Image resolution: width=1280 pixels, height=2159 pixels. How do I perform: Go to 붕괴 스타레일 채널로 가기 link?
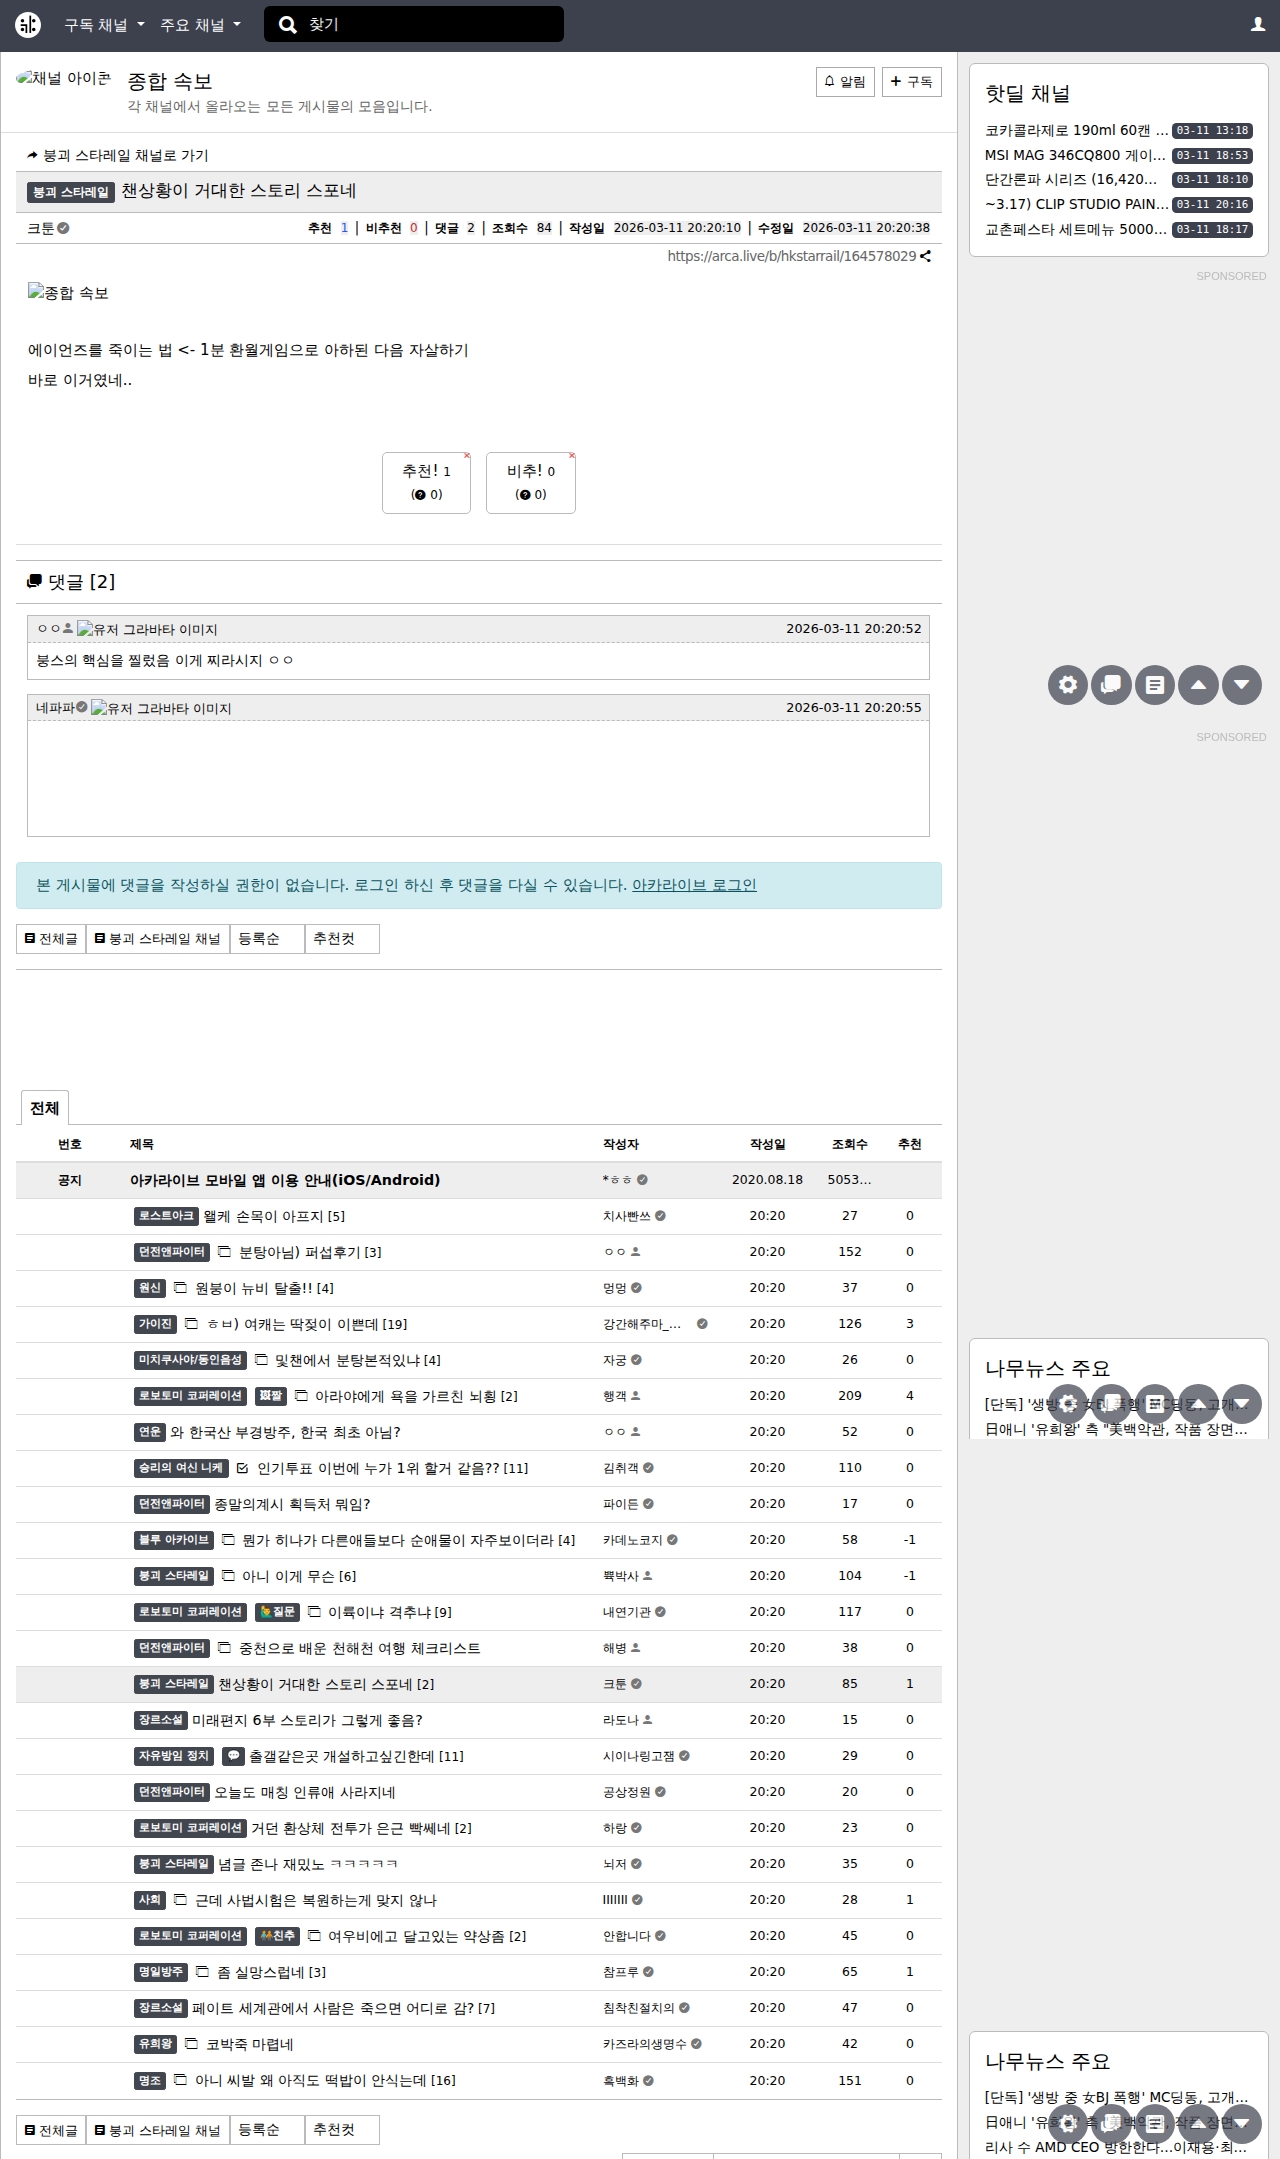pos(118,156)
